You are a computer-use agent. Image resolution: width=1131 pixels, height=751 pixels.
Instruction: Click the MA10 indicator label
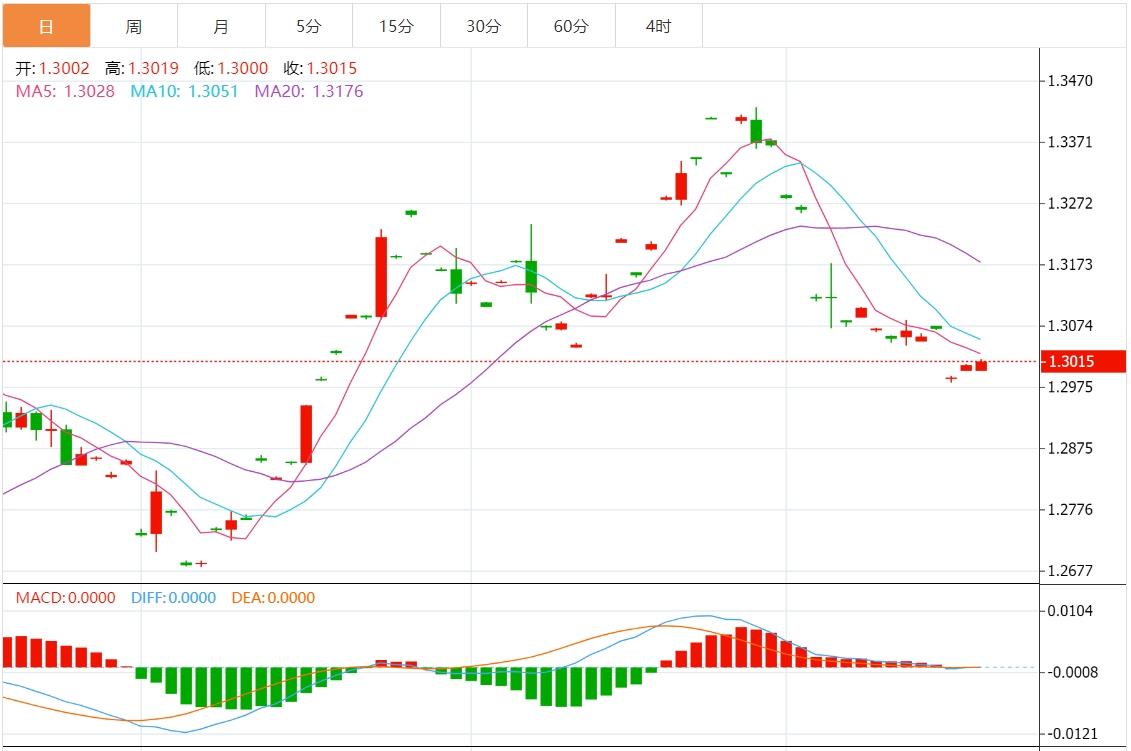184,91
